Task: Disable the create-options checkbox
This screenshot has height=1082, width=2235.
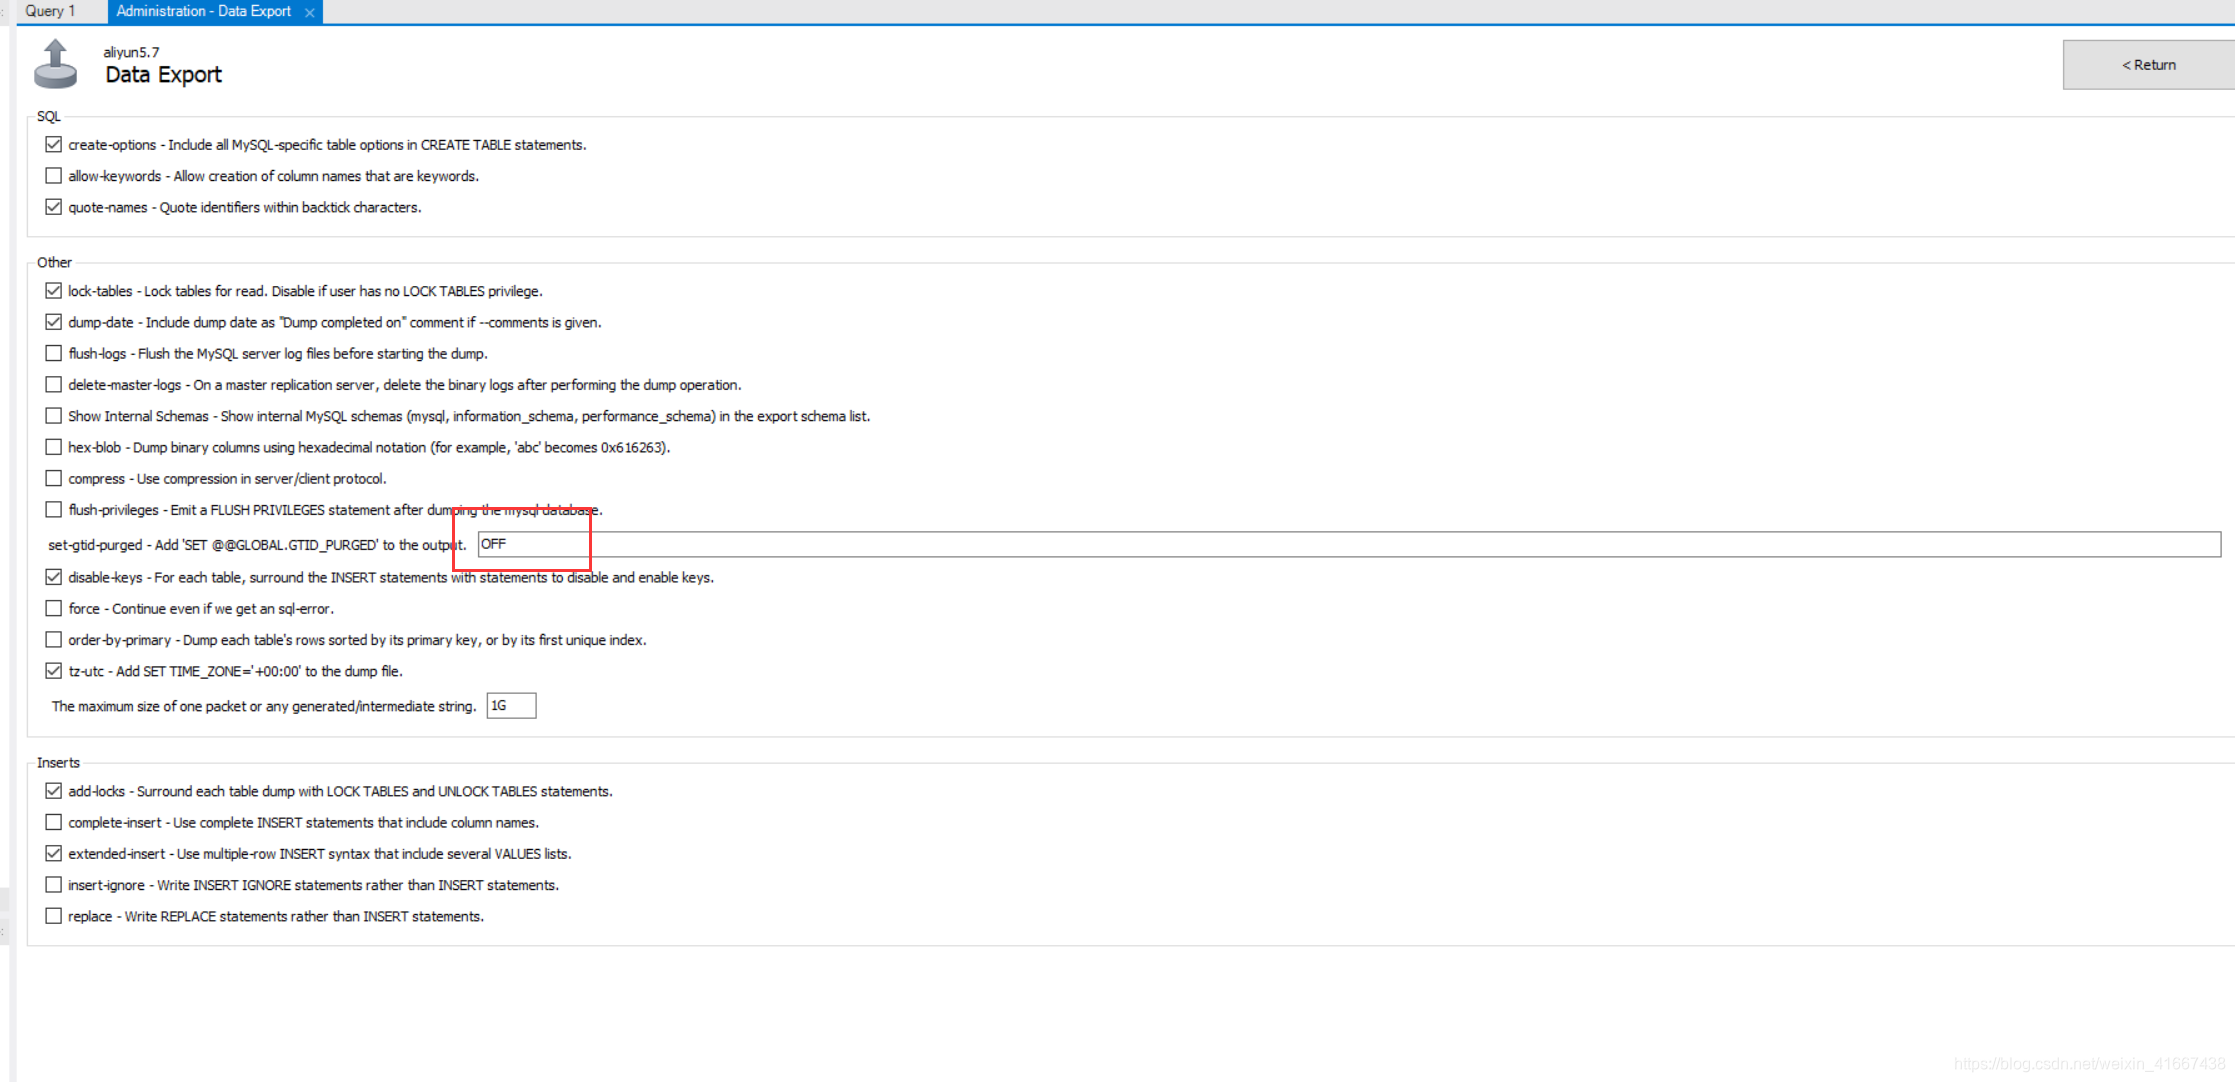Action: 54,145
